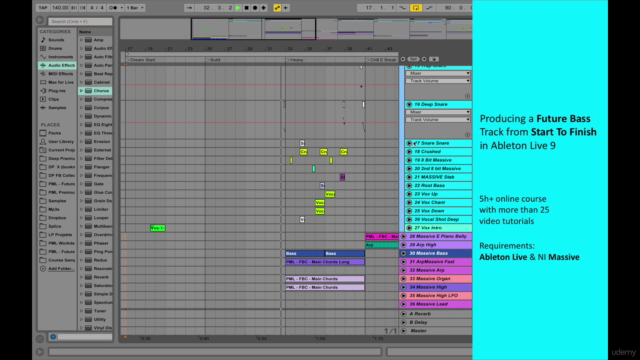Click the Re-enable Automation button
640x360 pixels.
(286, 8)
